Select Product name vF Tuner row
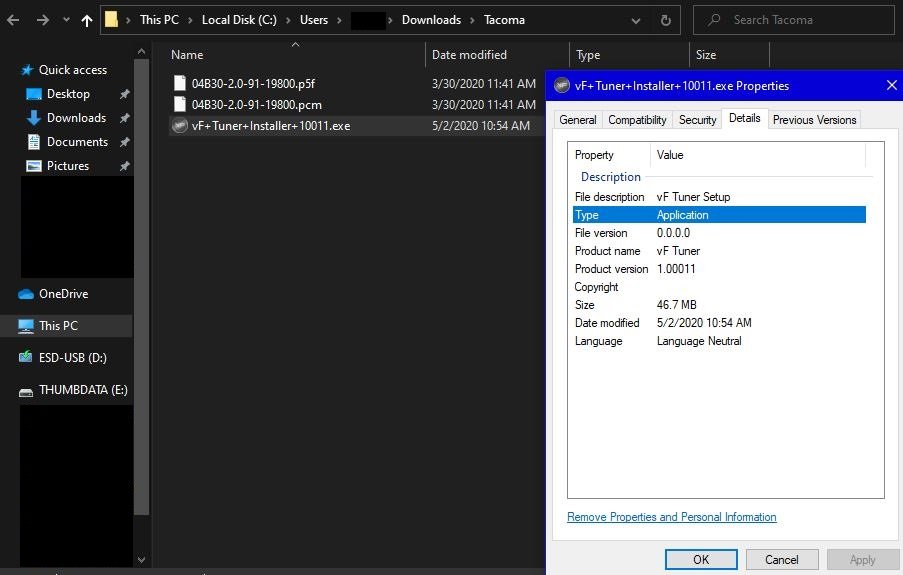The width and height of the screenshot is (903, 575). 719,251
